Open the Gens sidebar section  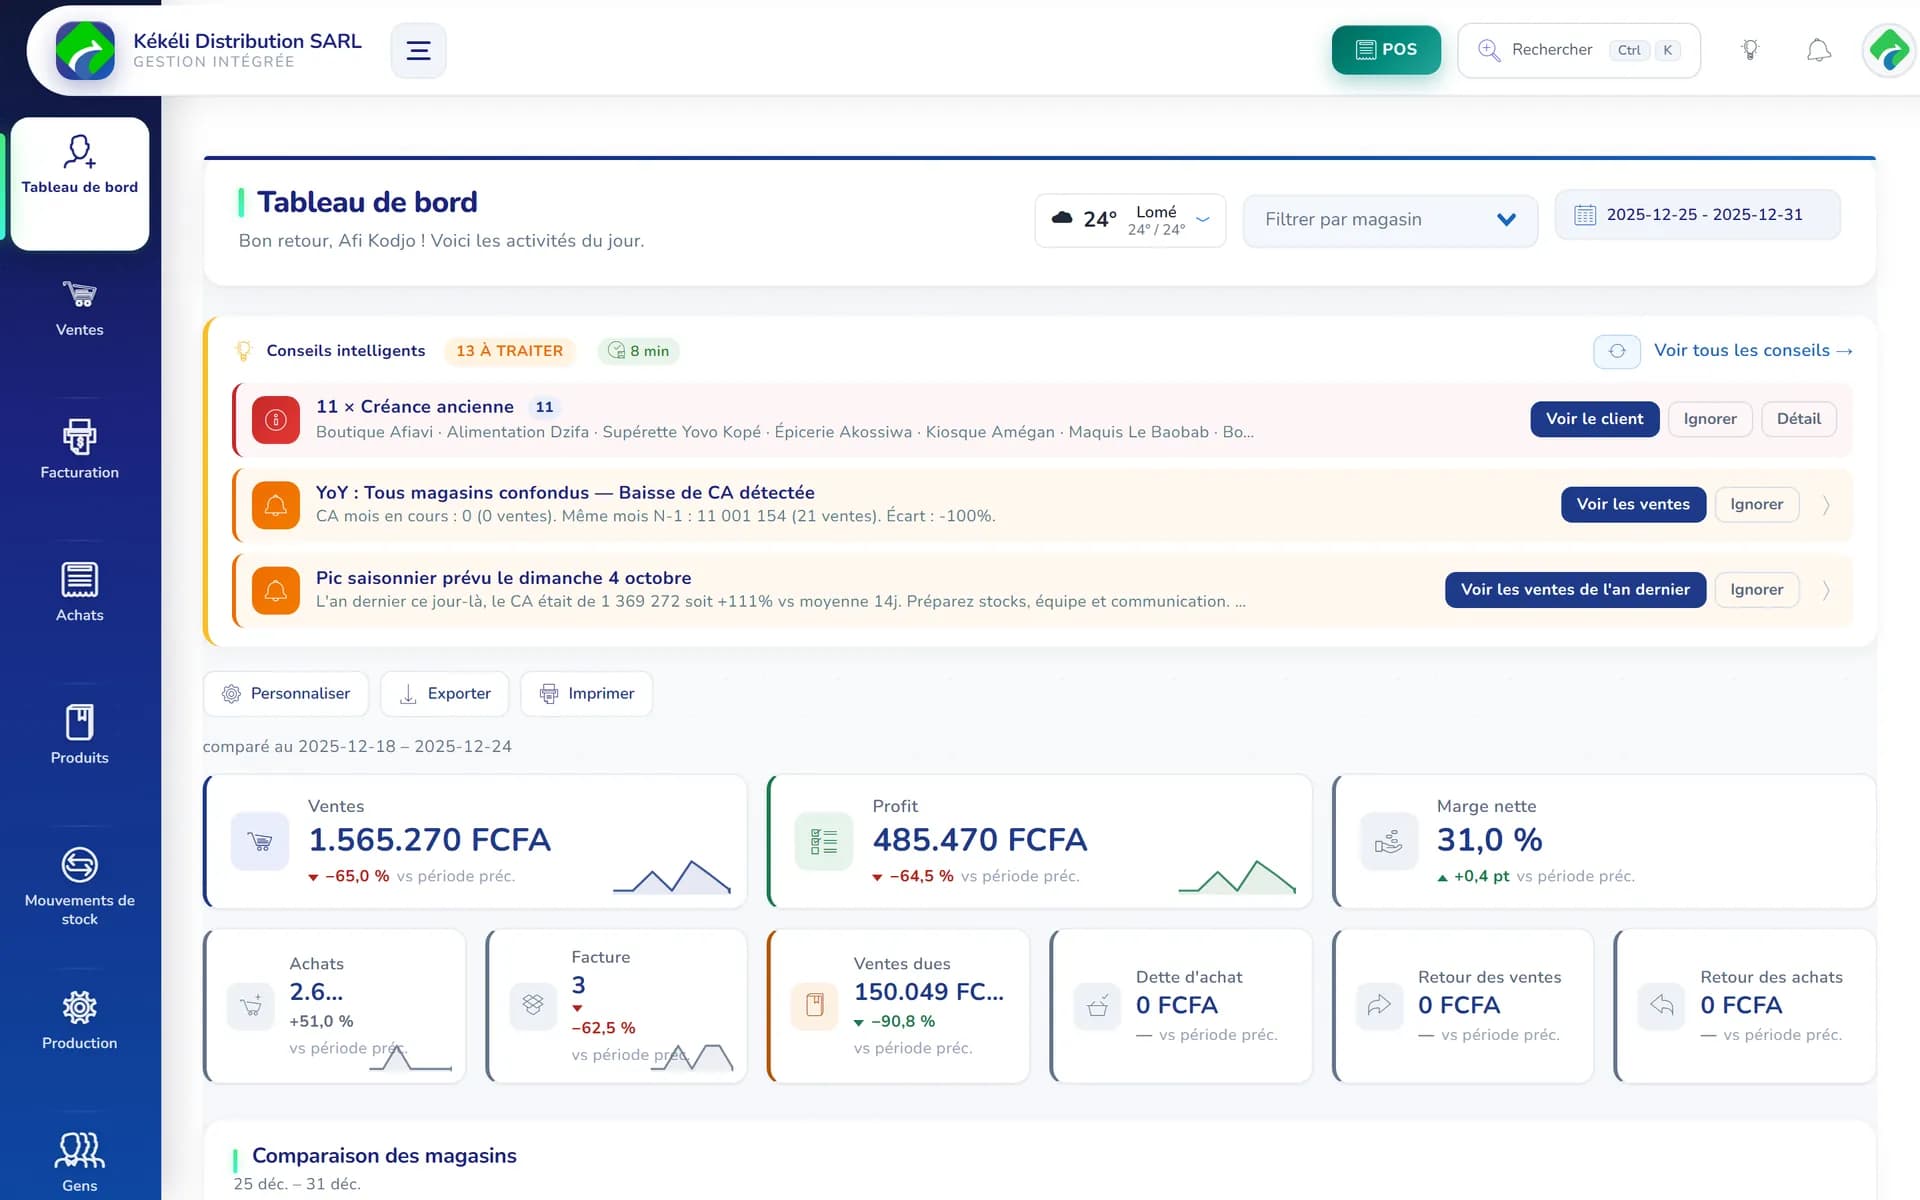(80, 1163)
